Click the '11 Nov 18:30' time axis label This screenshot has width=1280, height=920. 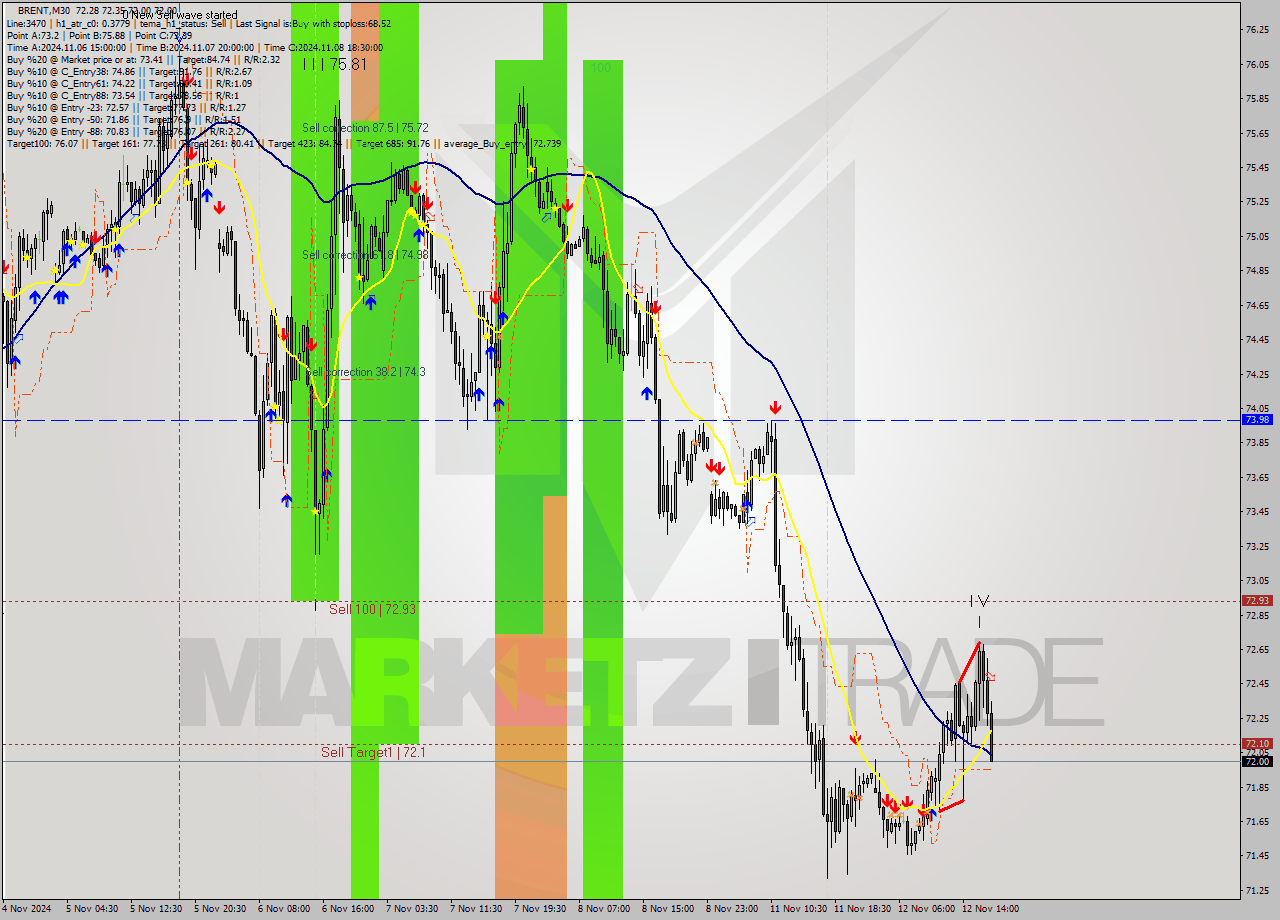point(863,909)
